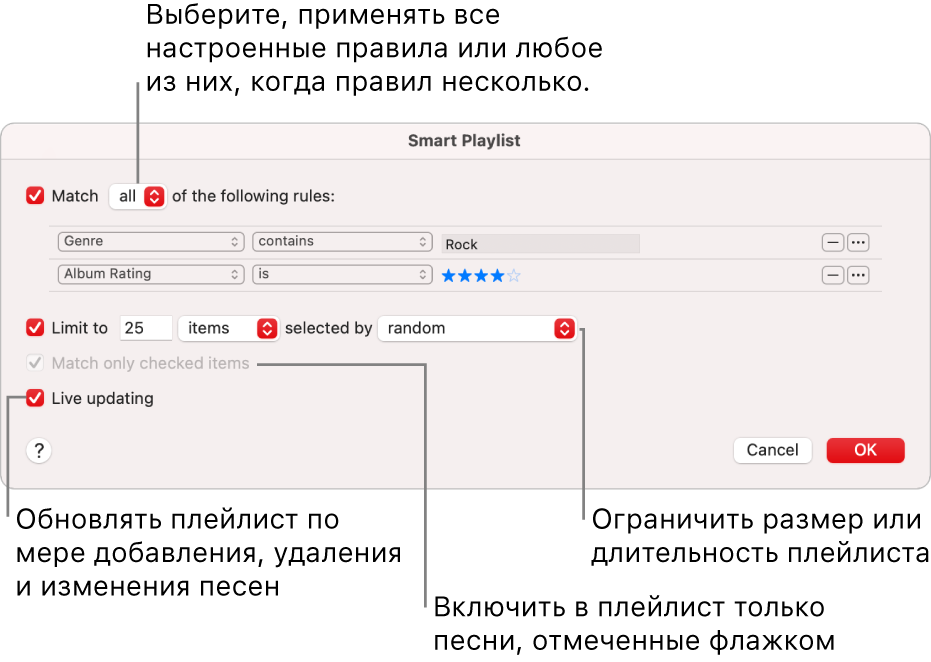Open the 'random' selected-by popup
931x662 pixels.
[477, 328]
